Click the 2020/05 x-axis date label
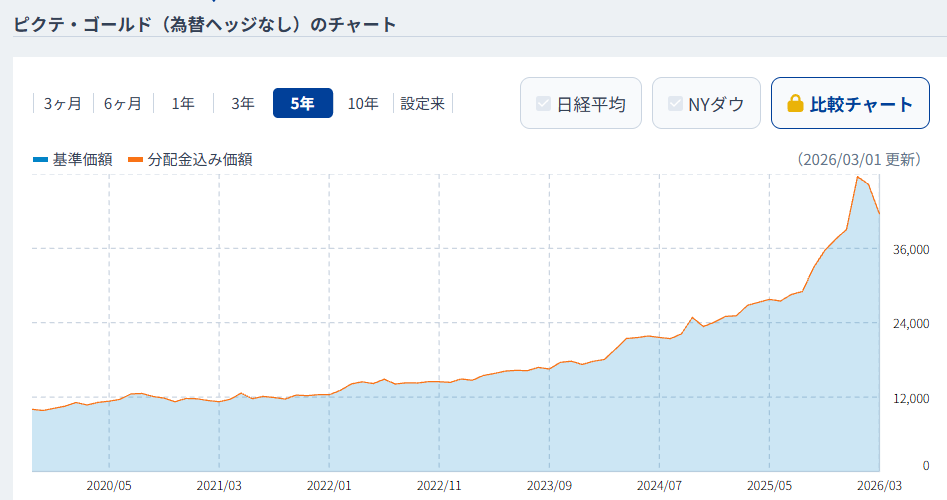This screenshot has width=947, height=500. coord(109,485)
